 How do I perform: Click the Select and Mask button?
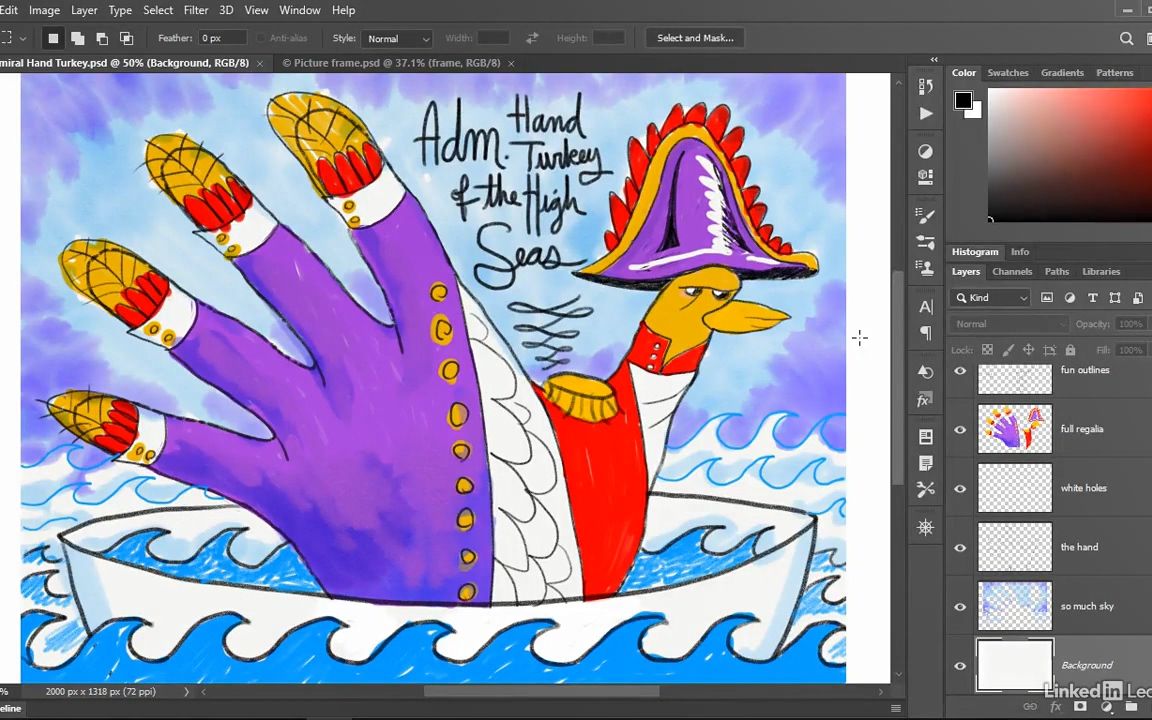(x=695, y=38)
